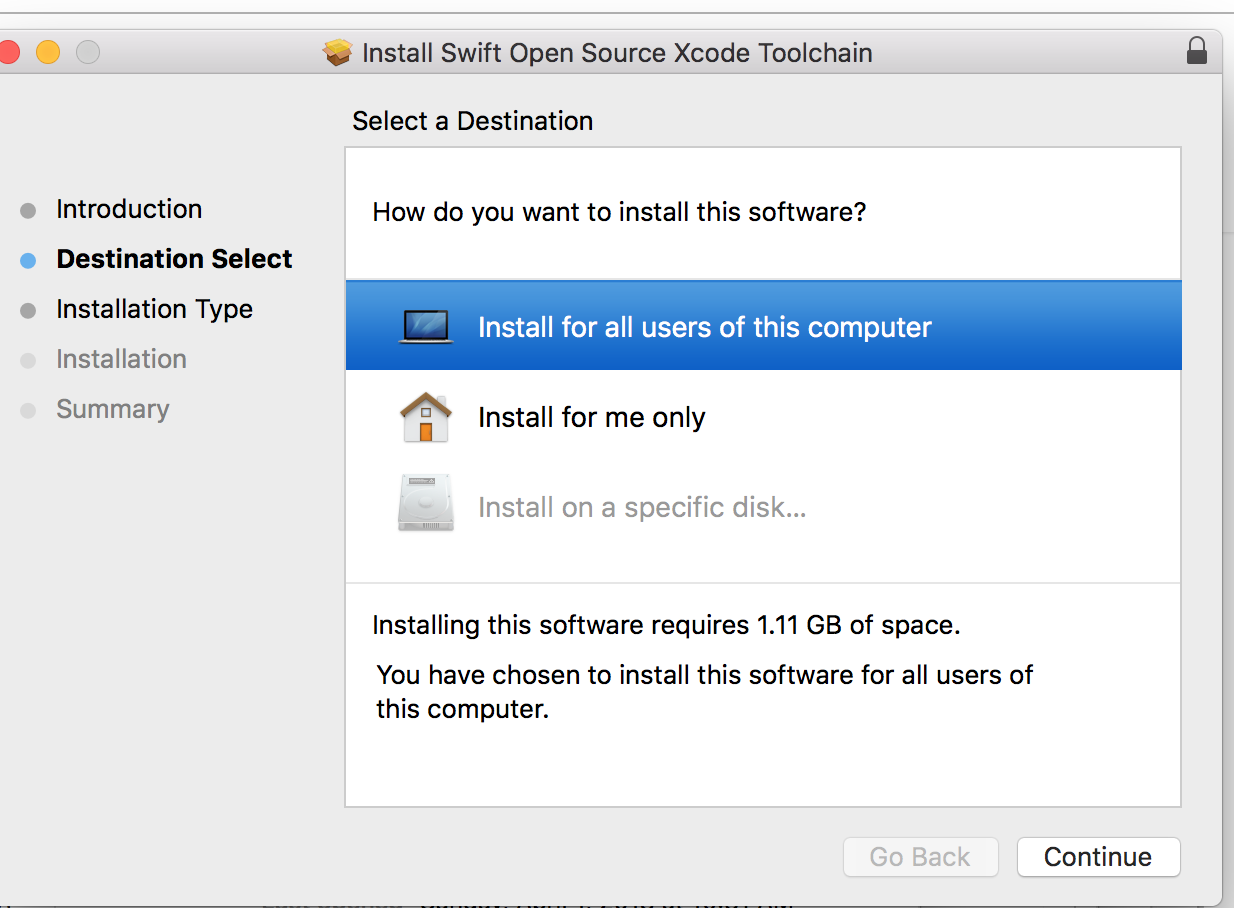The image size is (1234, 908).
Task: Click the gray bullet beside Introduction
Action: (x=28, y=210)
